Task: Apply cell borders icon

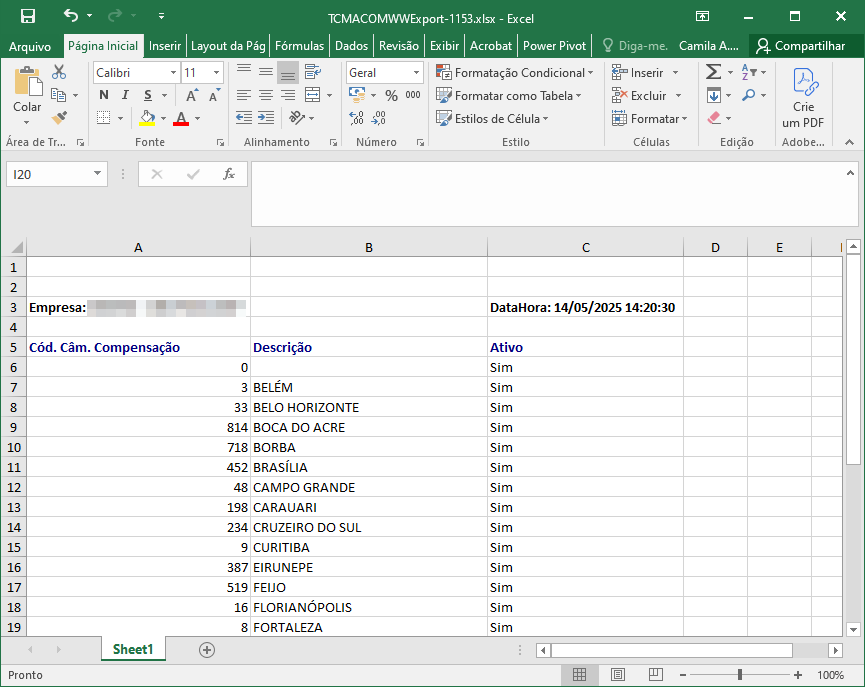Action: point(103,118)
